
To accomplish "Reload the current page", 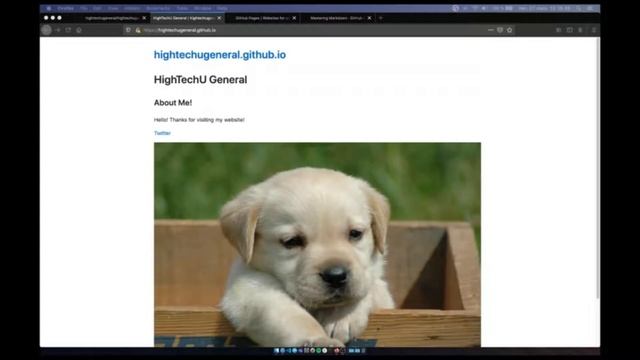I will tap(68, 30).
